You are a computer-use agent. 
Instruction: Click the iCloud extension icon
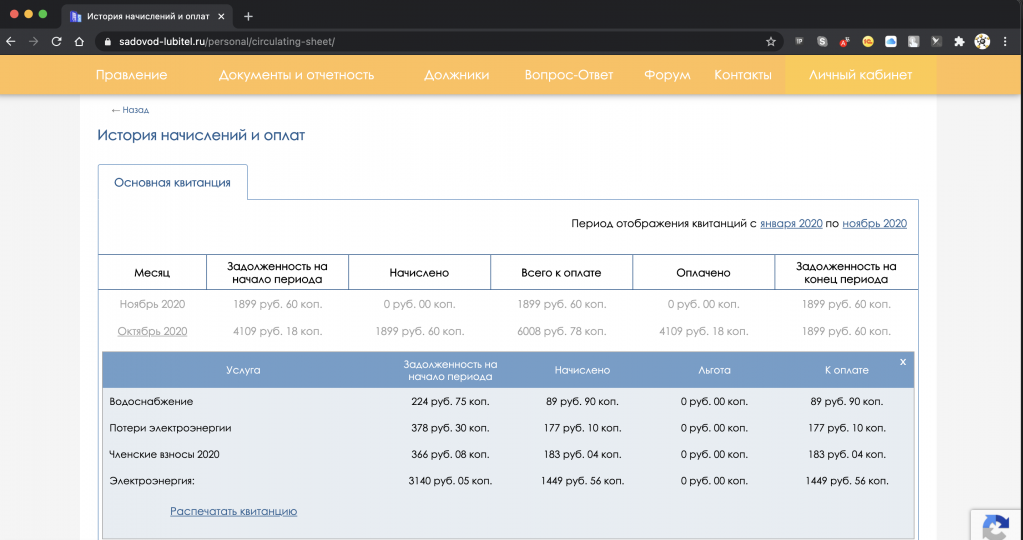889,42
